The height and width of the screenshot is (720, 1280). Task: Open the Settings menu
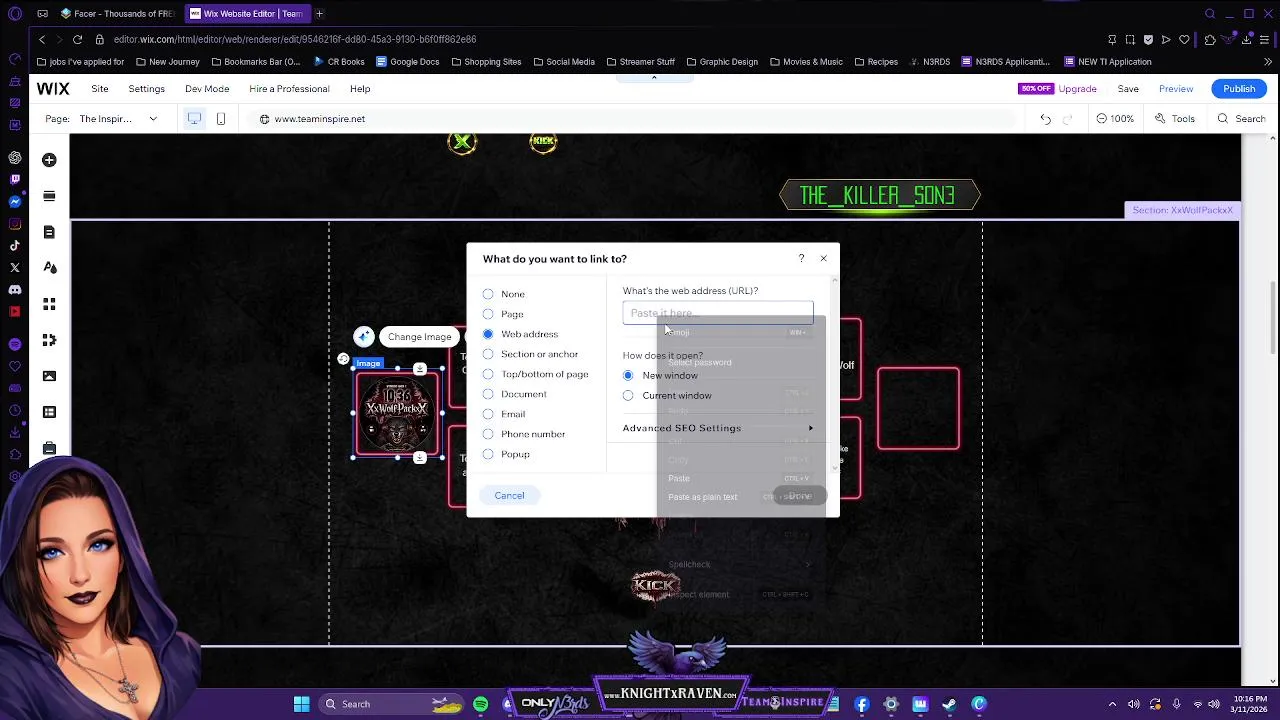(146, 89)
